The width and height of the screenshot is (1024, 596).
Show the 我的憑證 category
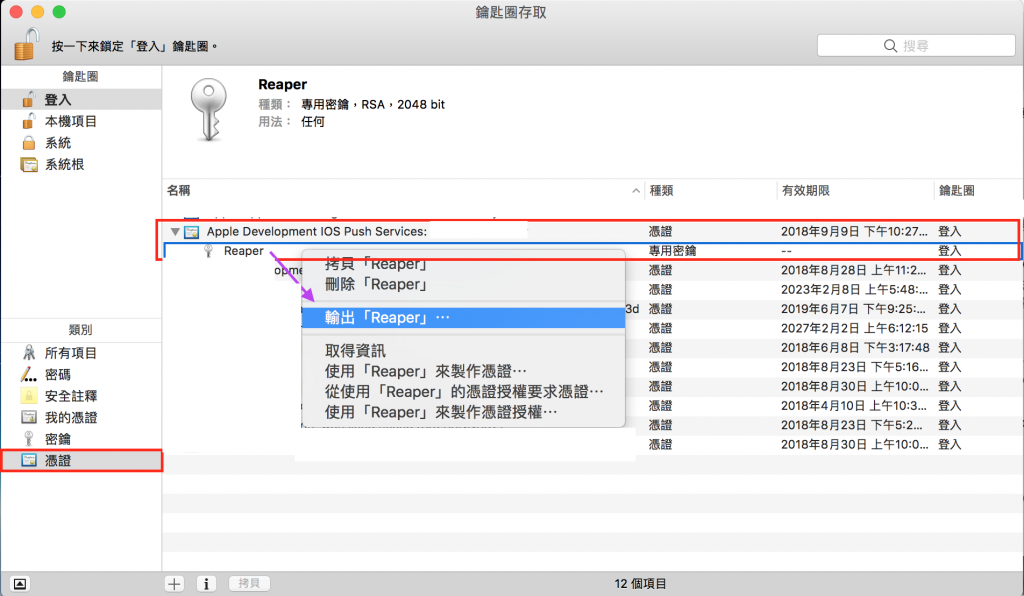[81, 417]
